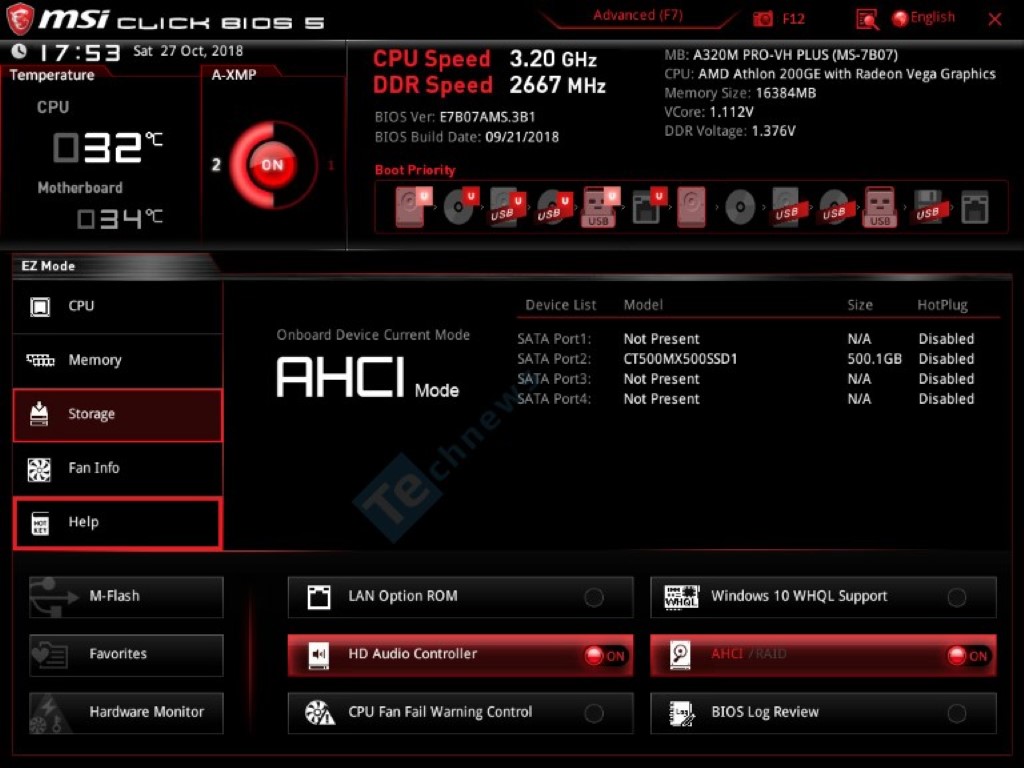Image resolution: width=1024 pixels, height=768 pixels.
Task: Take a screenshot with the F12 camera icon
Action: point(763,19)
